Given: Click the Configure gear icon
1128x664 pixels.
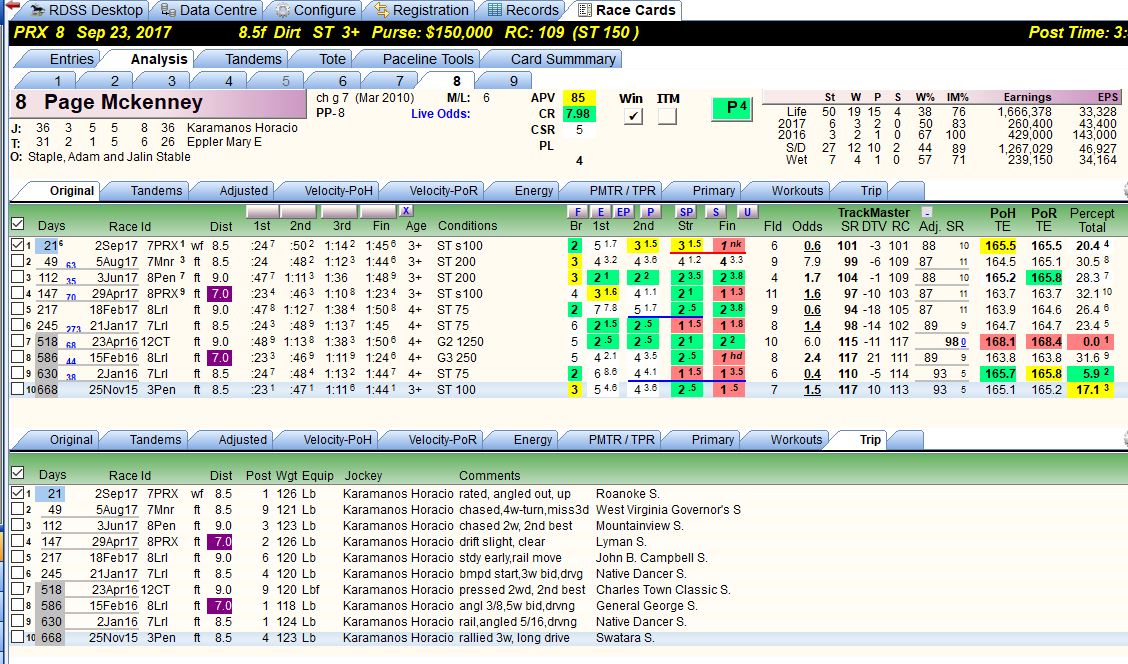Looking at the screenshot, I should pos(283,10).
